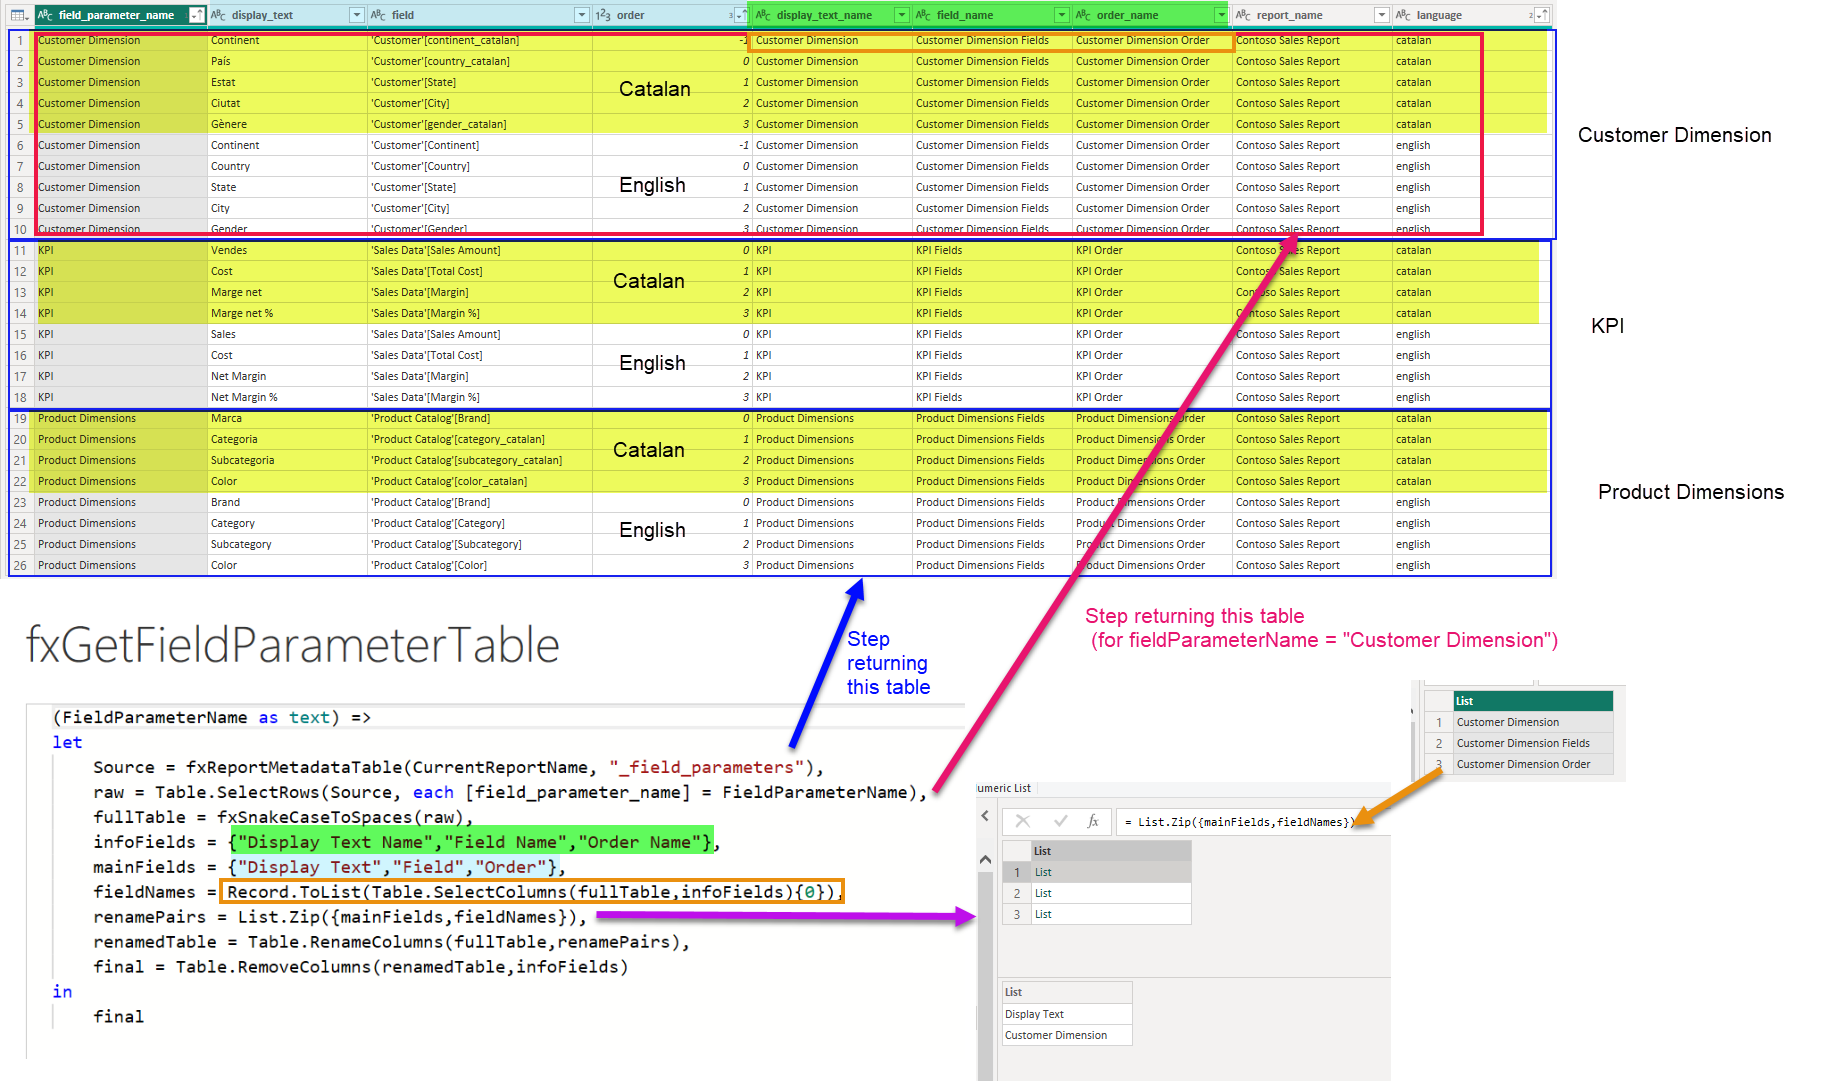Click the fx icon in the formula bar

pos(1093,821)
